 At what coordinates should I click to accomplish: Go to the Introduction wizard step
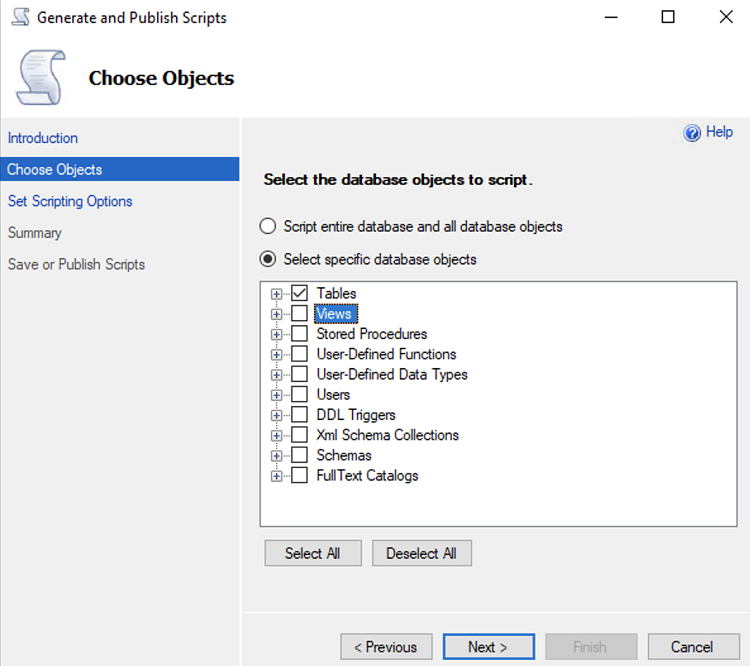[x=43, y=138]
